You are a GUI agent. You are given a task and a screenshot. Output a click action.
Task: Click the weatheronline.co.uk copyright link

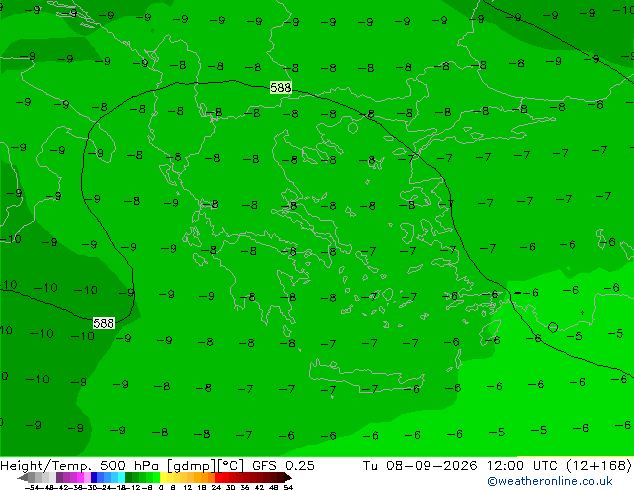(549, 481)
